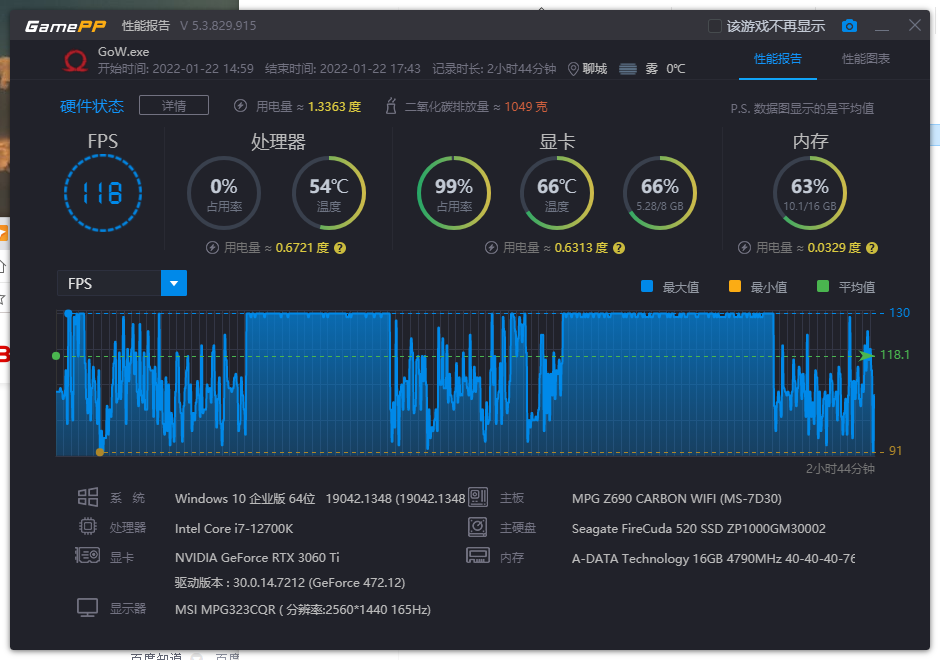This screenshot has width=940, height=660.
Task: Click the CPU power lightning icon
Action: 212,248
